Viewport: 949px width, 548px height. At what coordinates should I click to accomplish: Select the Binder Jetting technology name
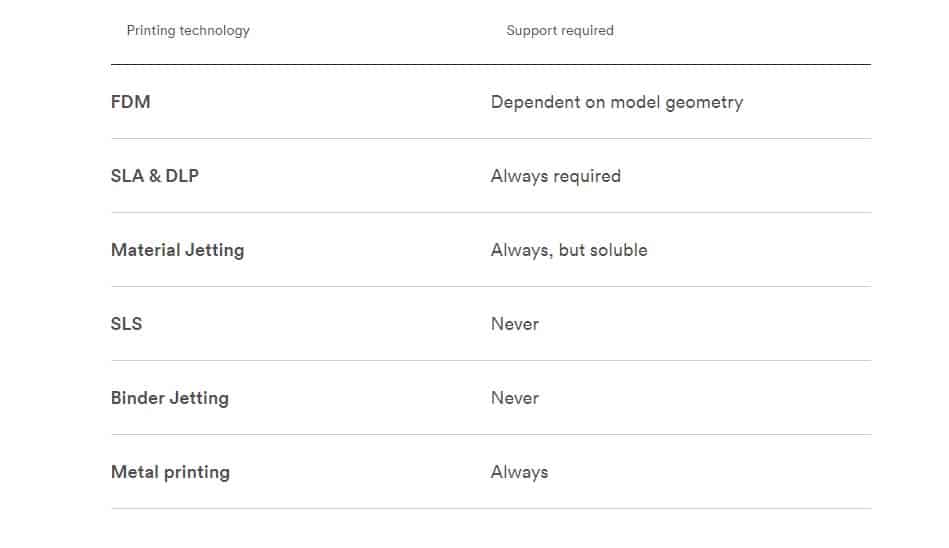169,398
